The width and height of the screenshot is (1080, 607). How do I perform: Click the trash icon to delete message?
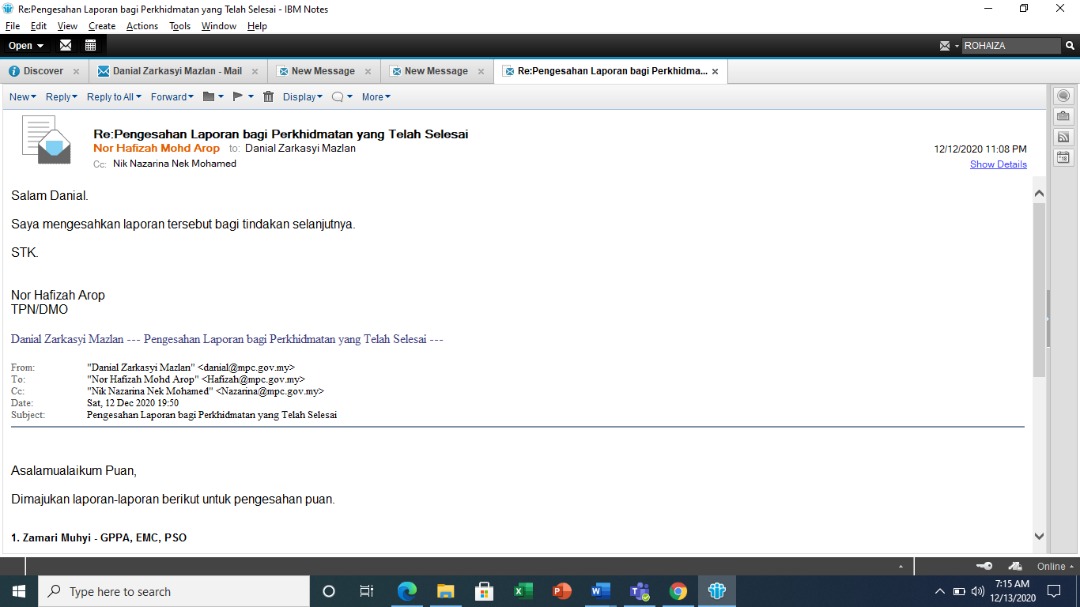point(268,97)
